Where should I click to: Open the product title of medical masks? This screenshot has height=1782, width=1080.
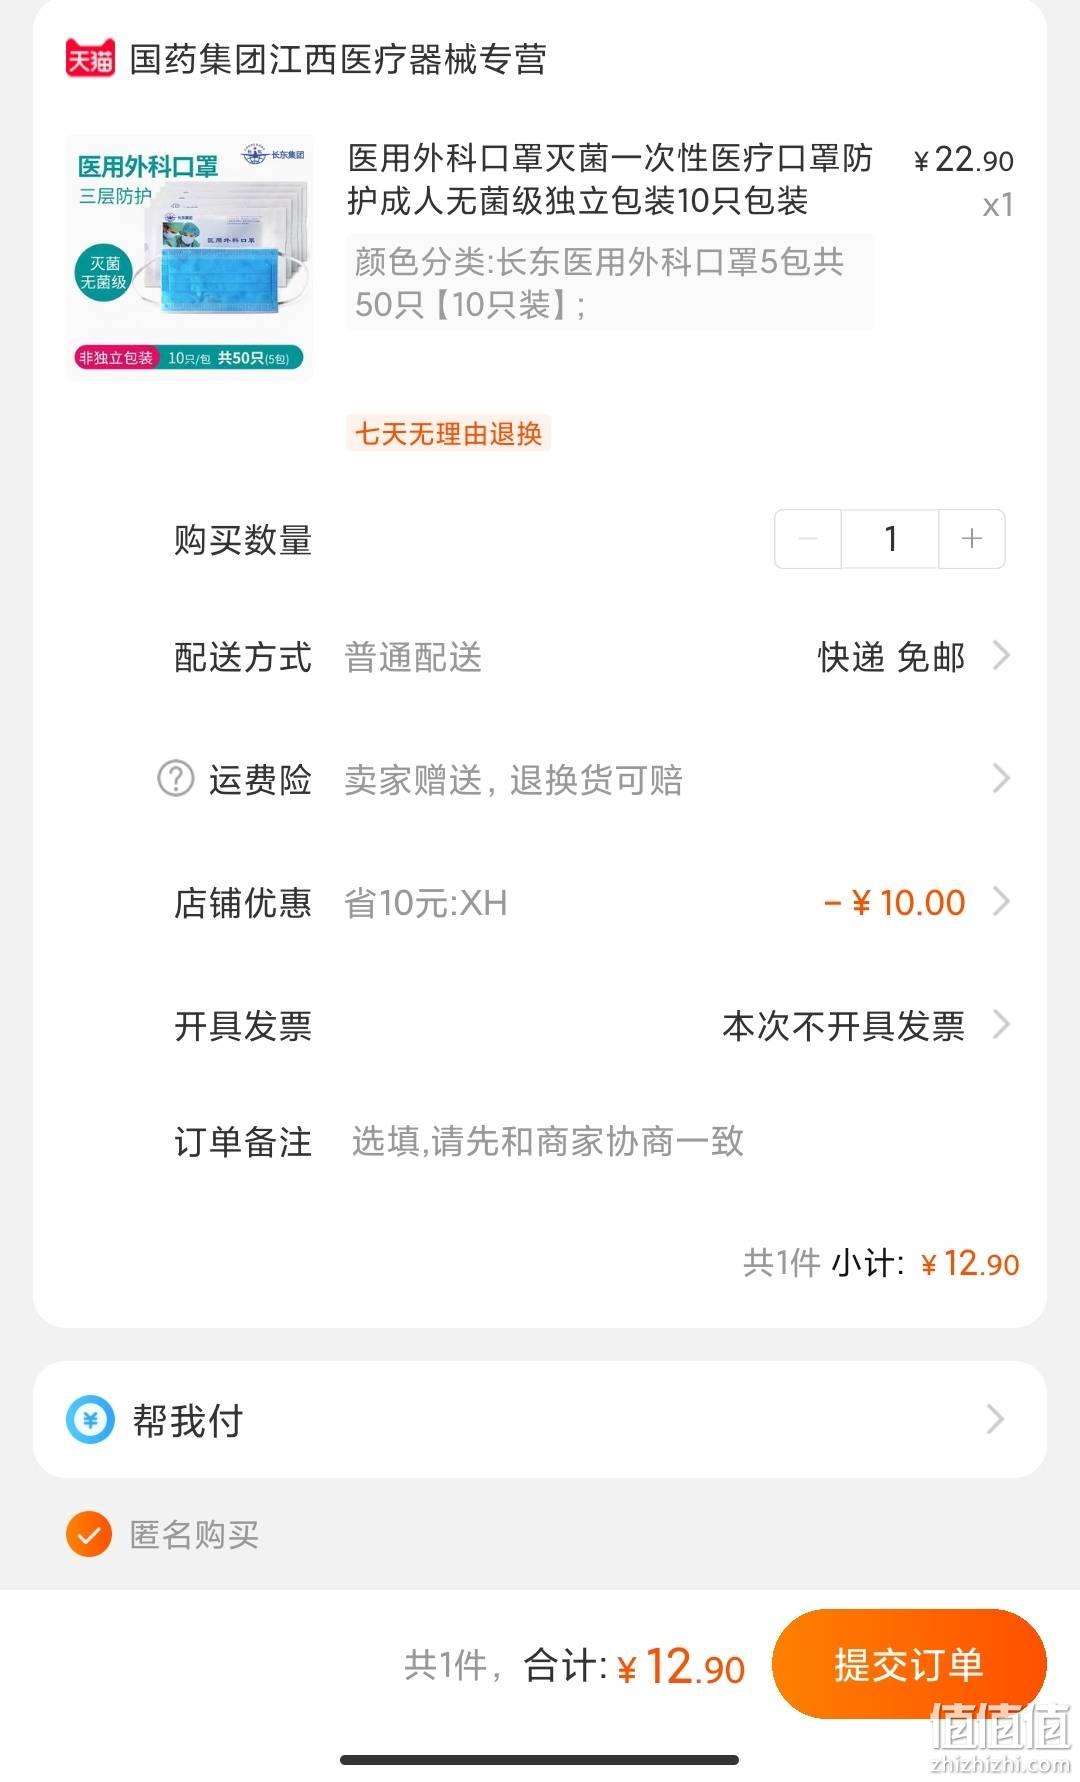coord(610,180)
